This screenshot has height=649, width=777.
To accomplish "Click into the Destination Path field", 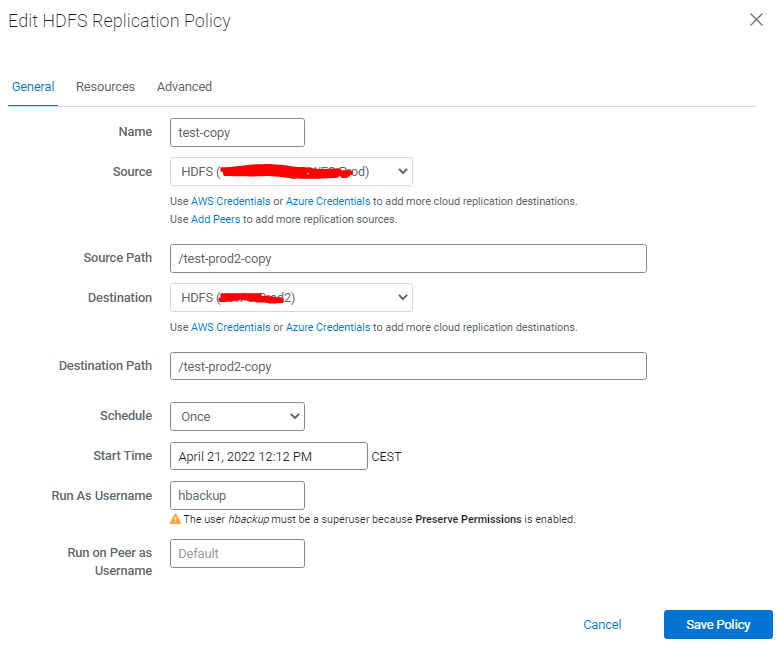I will pyautogui.click(x=408, y=366).
